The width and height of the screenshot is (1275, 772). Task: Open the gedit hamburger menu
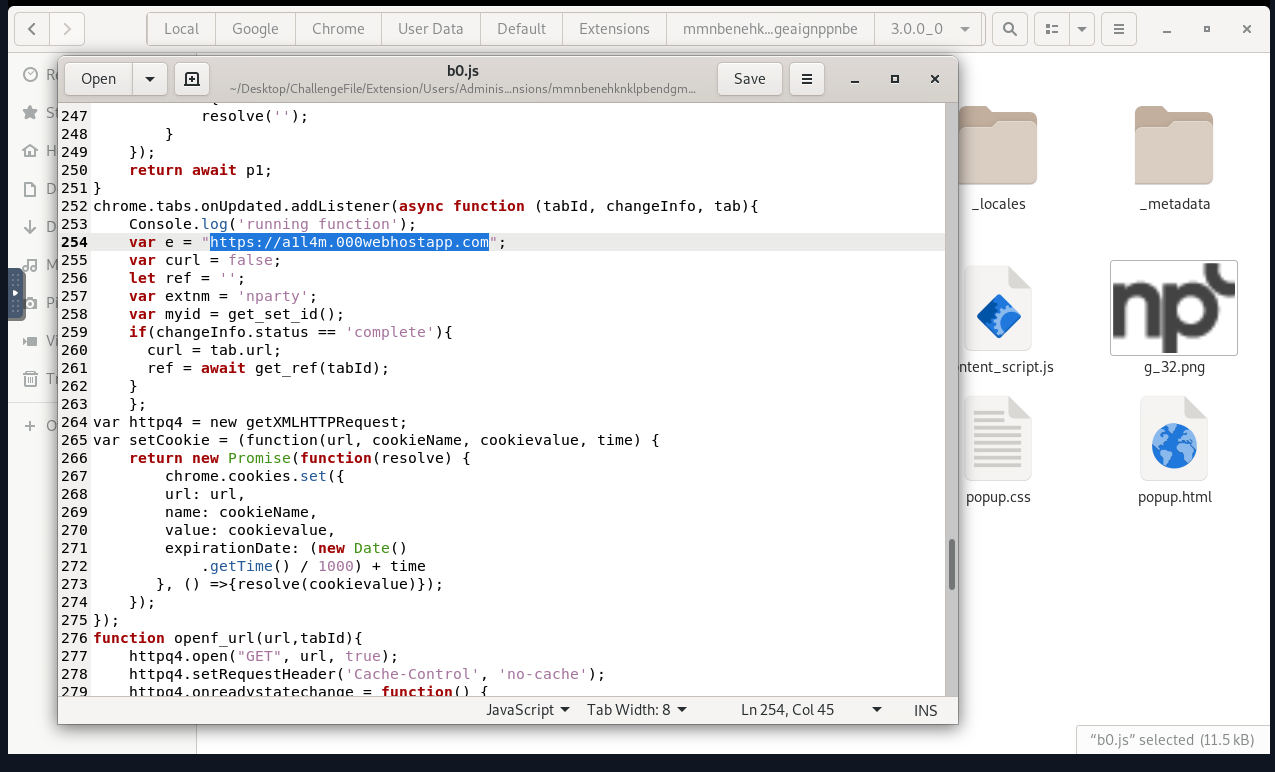coord(807,79)
